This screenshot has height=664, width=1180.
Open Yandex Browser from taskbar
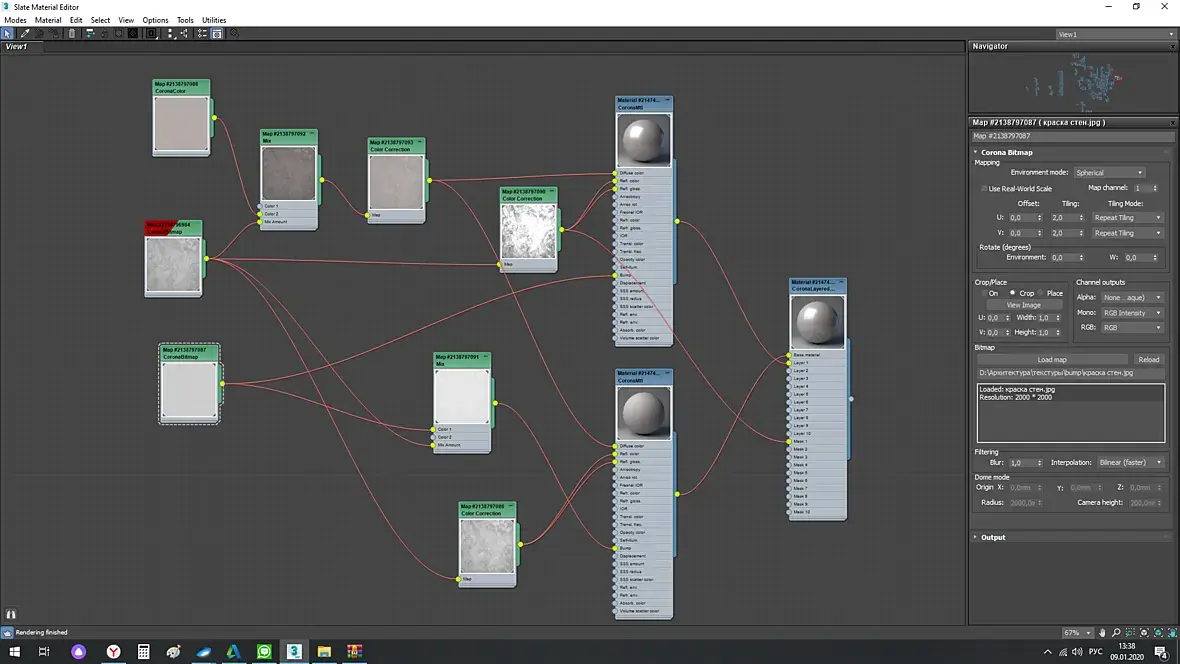tap(113, 651)
